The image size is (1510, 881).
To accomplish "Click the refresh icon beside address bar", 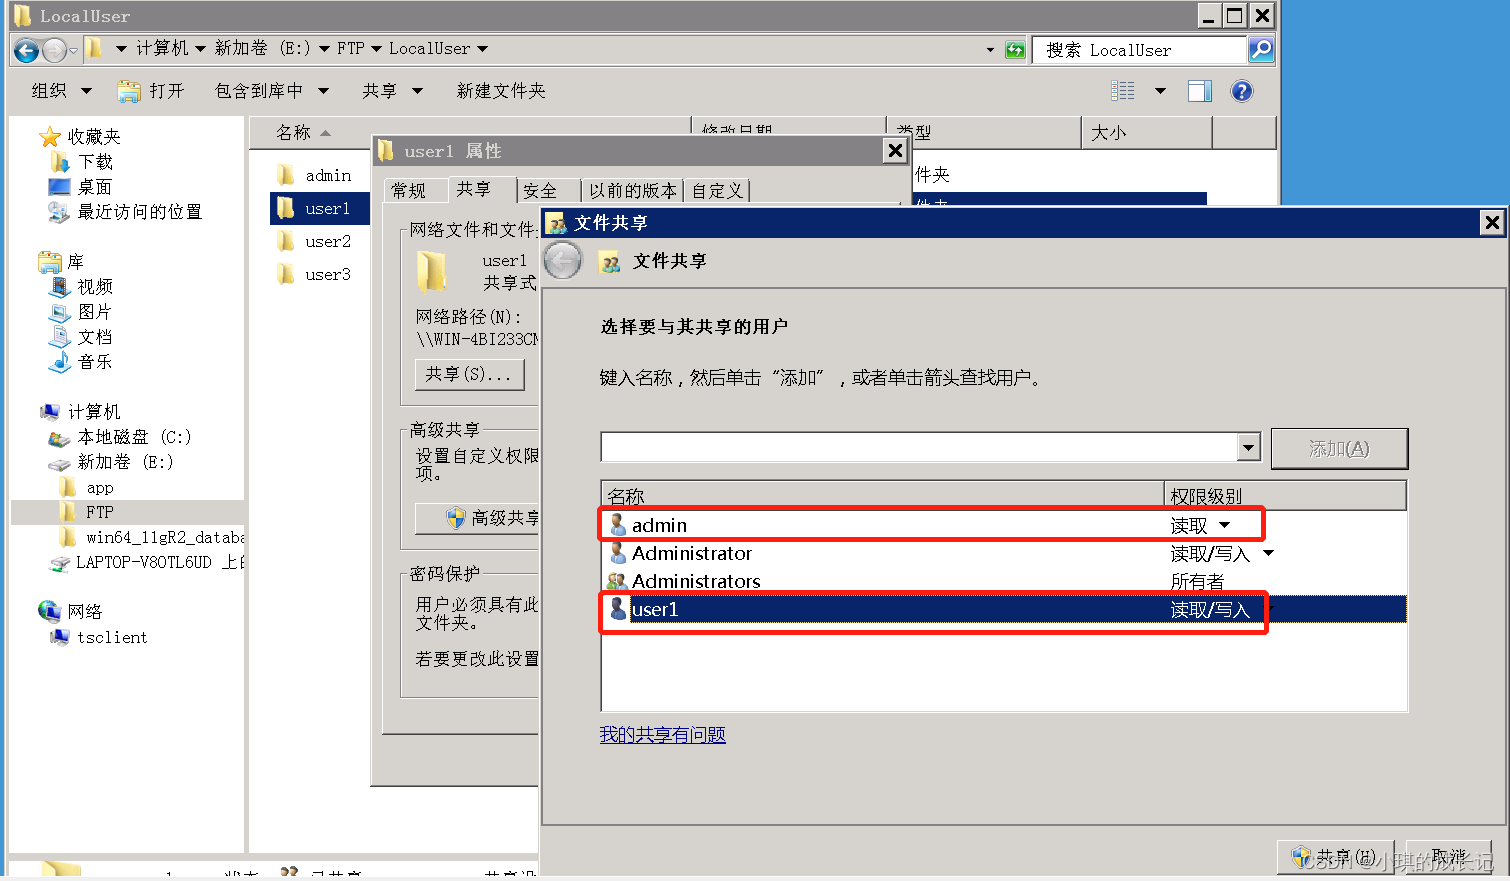I will pos(1015,49).
